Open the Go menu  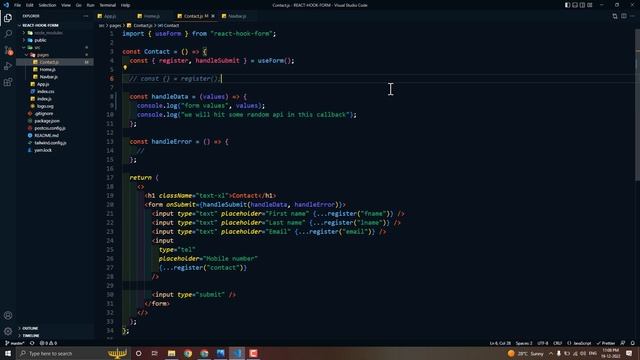click(x=78, y=5)
